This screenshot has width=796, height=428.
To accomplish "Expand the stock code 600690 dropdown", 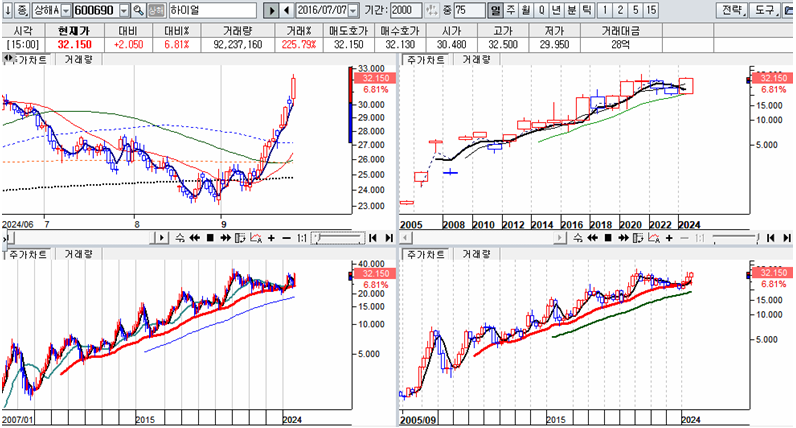I will [x=124, y=10].
